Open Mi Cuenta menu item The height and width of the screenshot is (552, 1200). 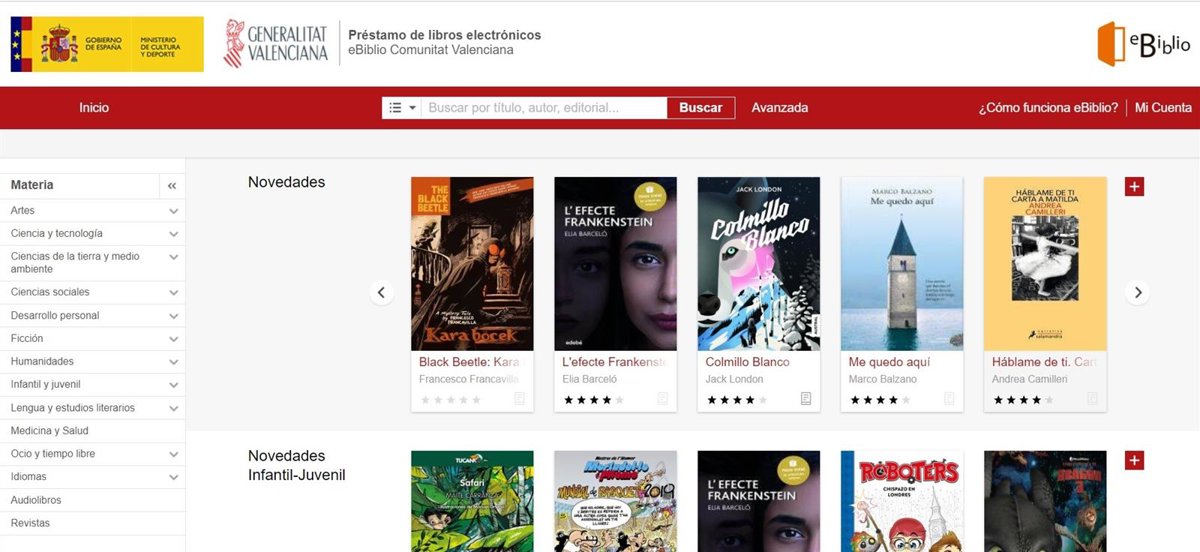[1163, 108]
